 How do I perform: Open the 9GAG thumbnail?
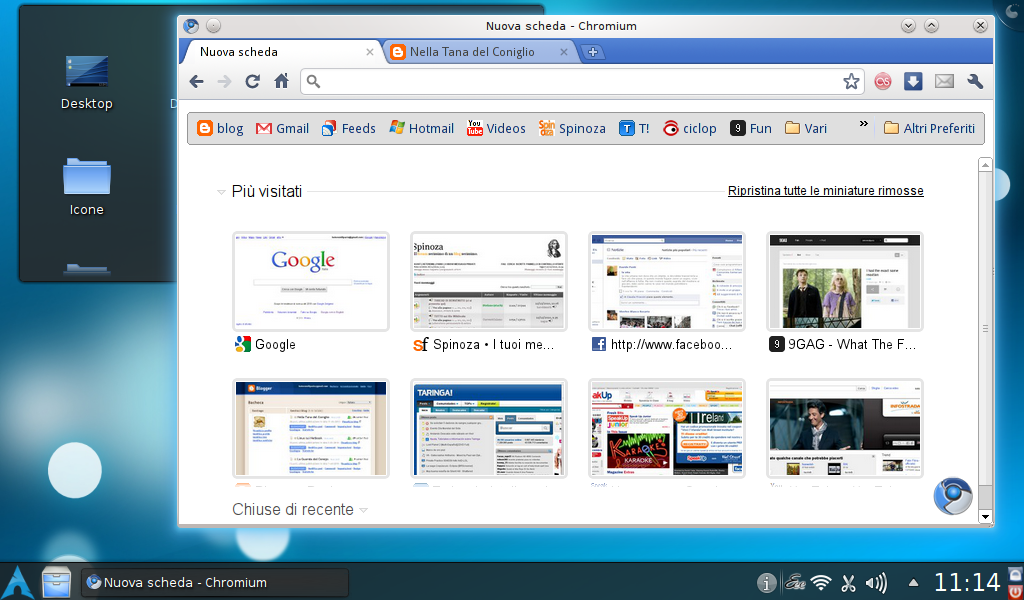pos(844,281)
